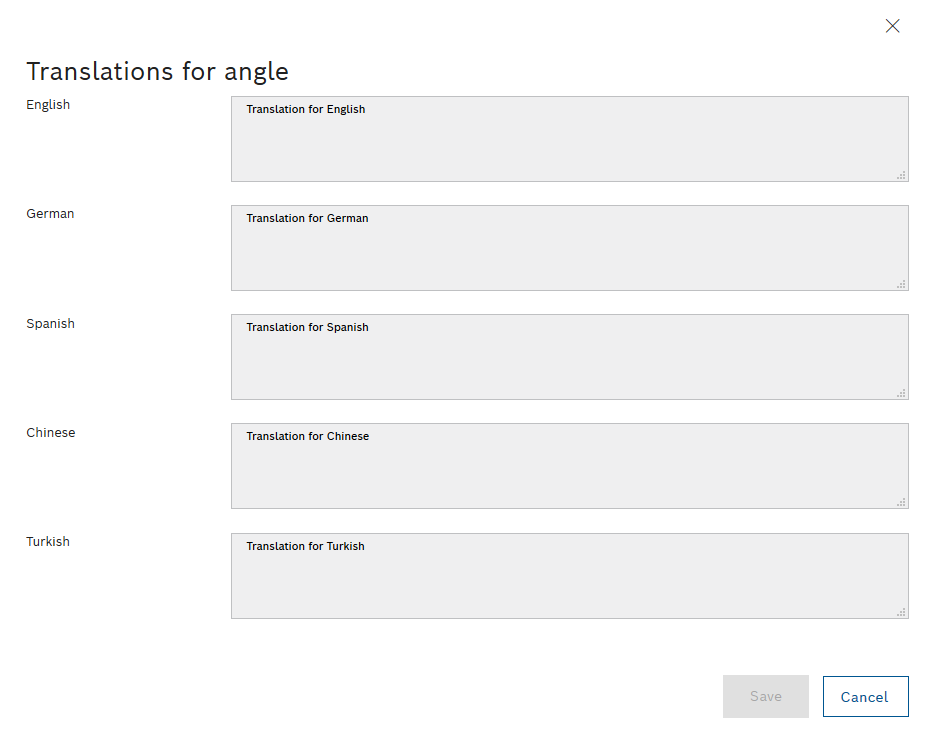The image size is (933, 744).
Task: Click inside the Turkish translation field
Action: click(x=569, y=576)
